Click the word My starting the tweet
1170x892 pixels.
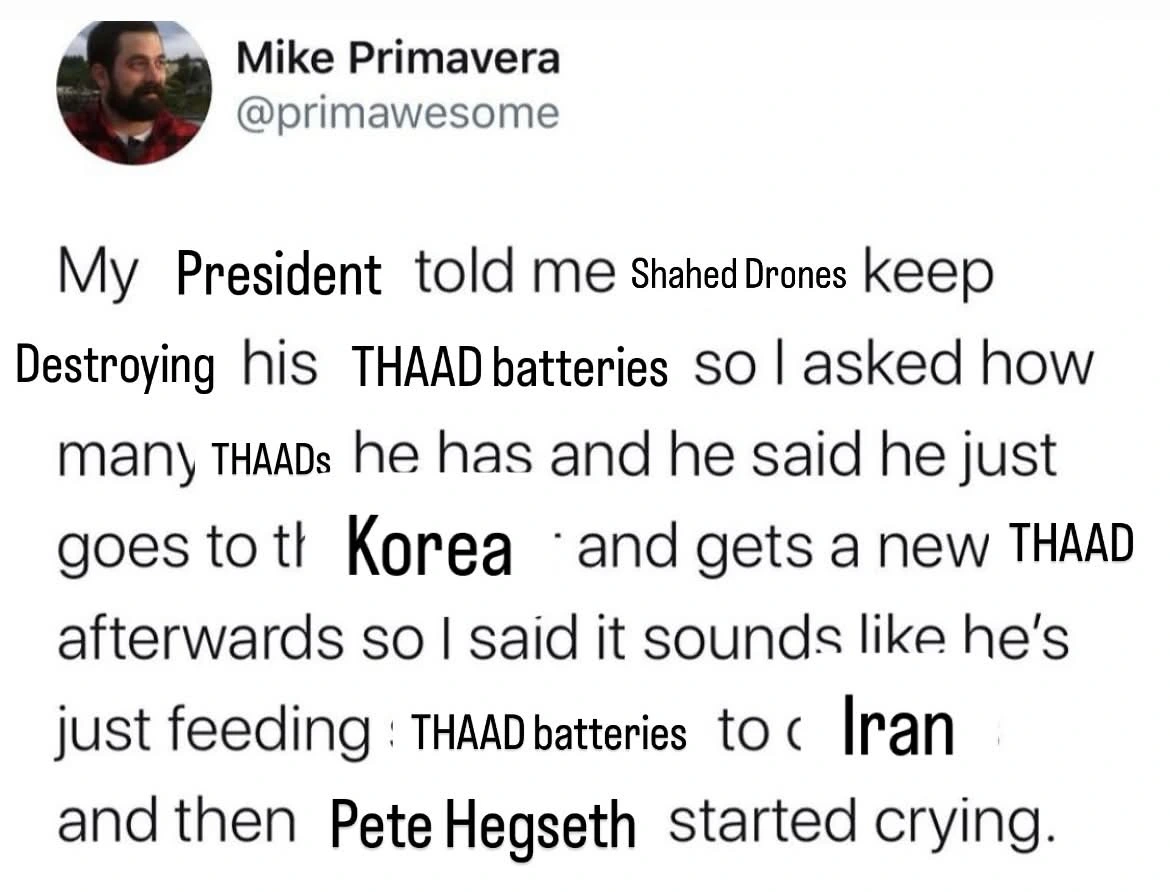[x=96, y=274]
